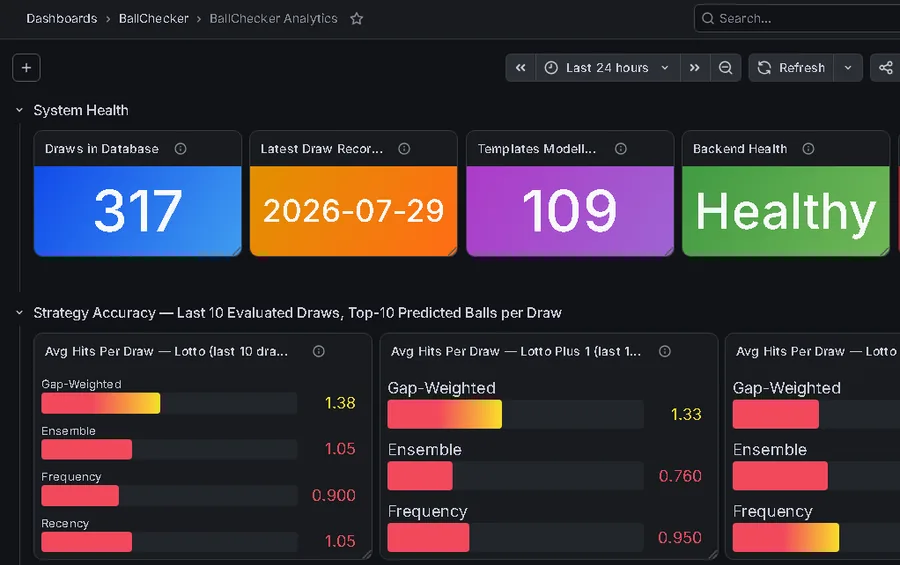Click Lotto Plus 1 Gap-Weighted bar
This screenshot has height=565, width=900.
[x=515, y=414]
